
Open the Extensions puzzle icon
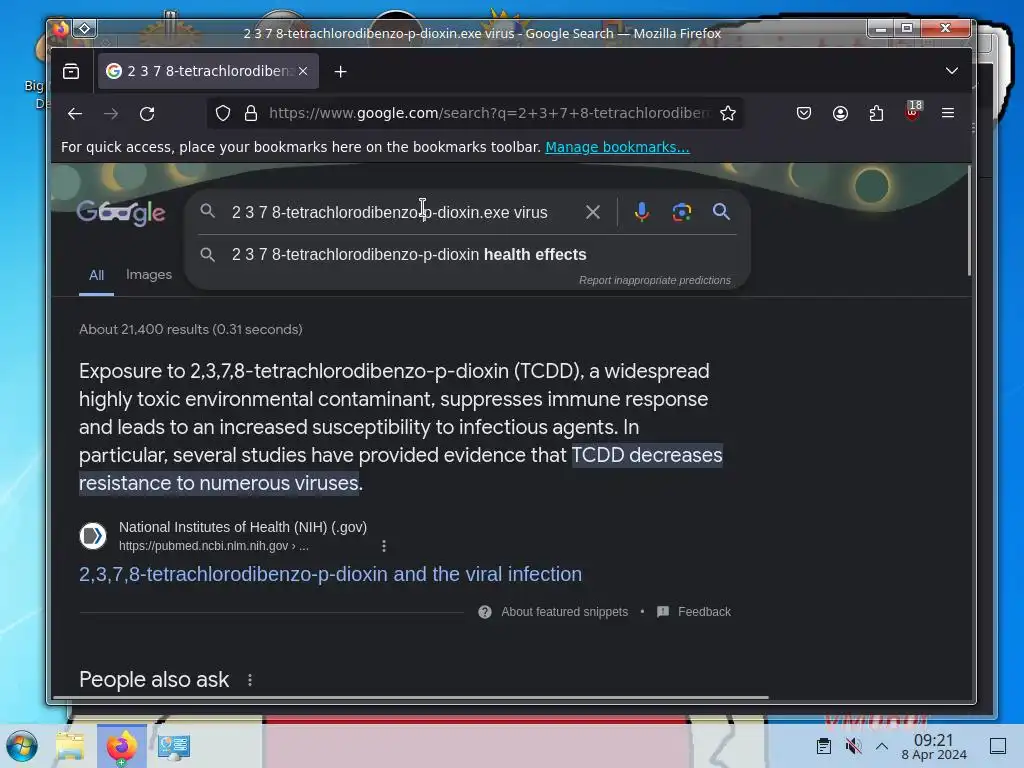coord(876,113)
